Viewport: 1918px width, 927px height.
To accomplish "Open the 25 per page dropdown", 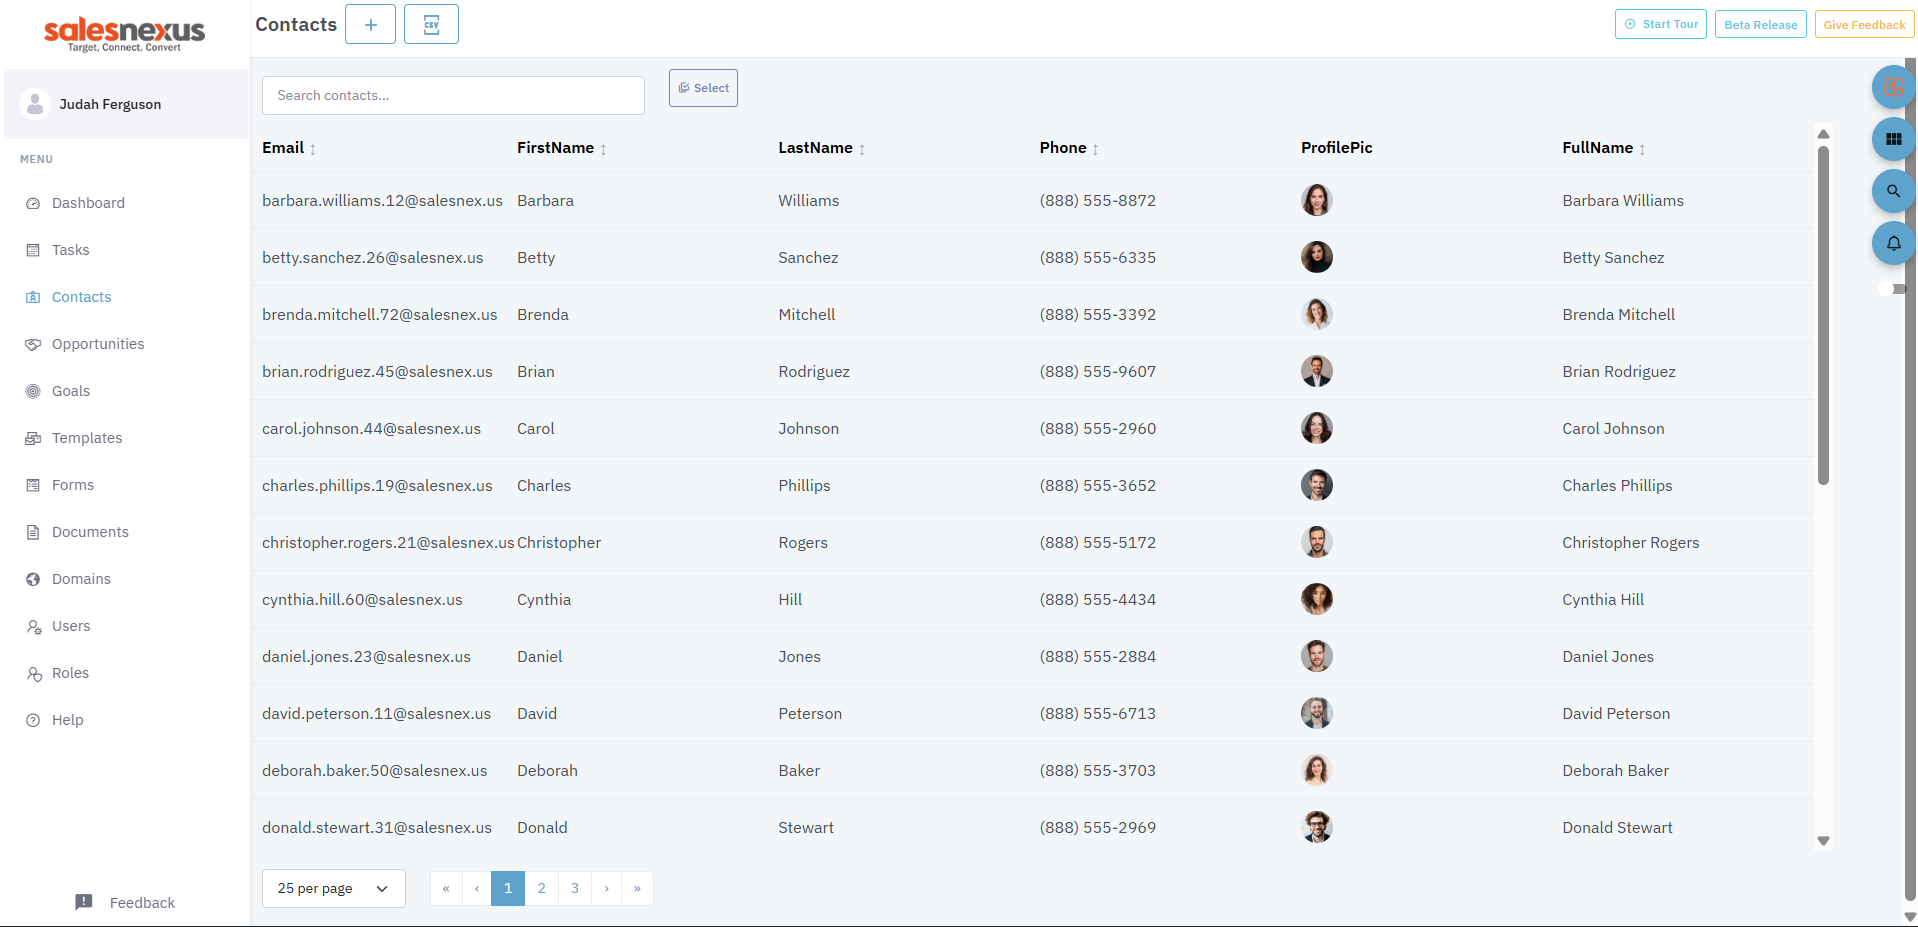I will (x=333, y=888).
